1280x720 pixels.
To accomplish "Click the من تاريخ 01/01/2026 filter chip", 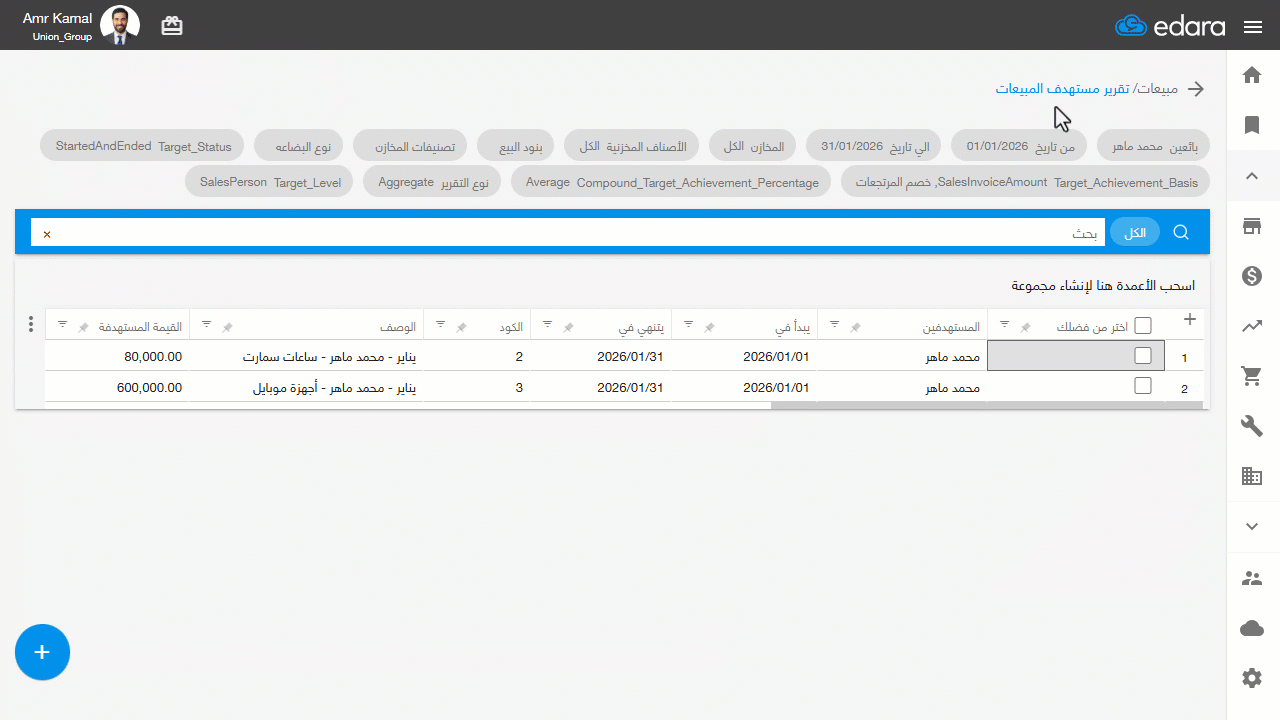I will (x=1020, y=146).
